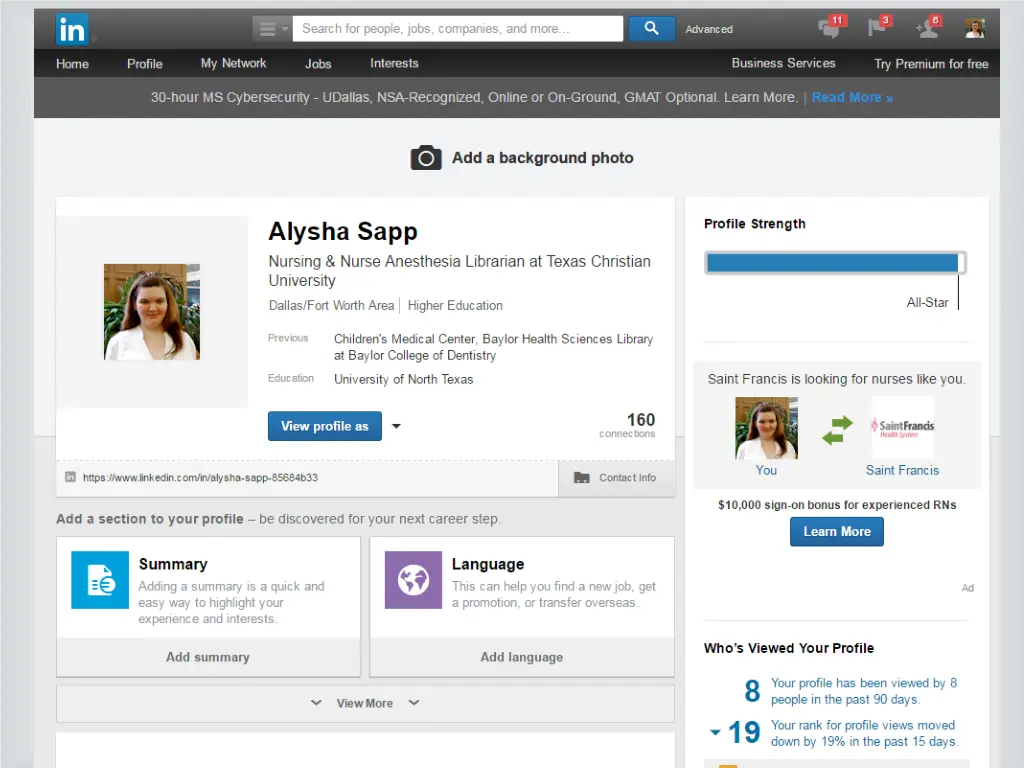Click Add a background photo text
Image resolution: width=1024 pixels, height=768 pixels.
542,157
